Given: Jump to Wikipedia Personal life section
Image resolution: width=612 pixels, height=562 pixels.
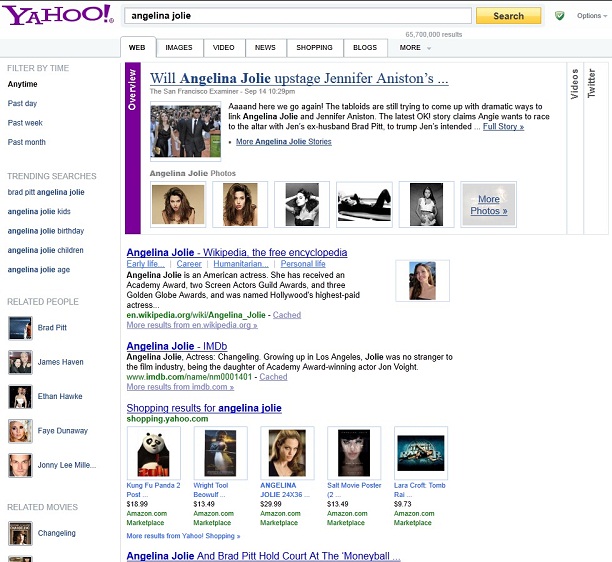Looking at the screenshot, I should pos(303,264).
